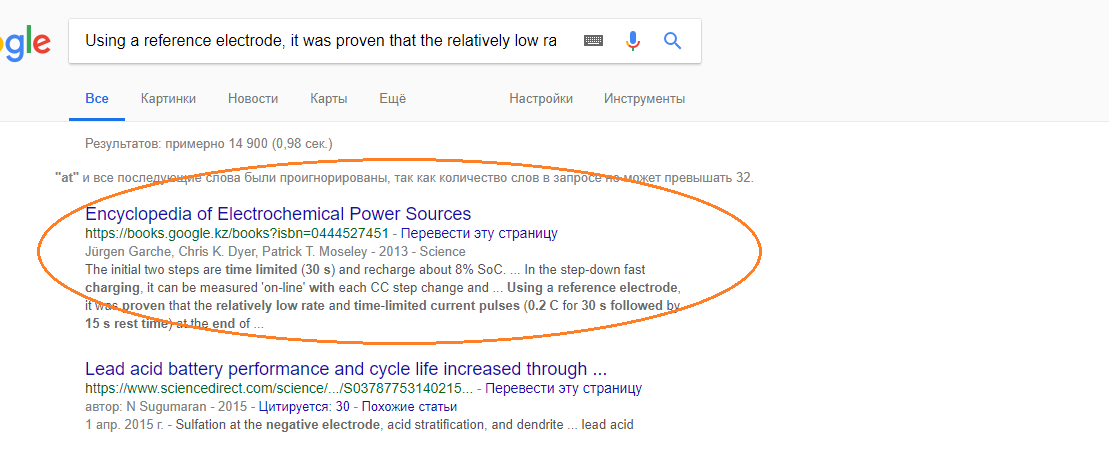Click the sciencedirect.com green URL
The image size is (1109, 460).
(x=278, y=388)
